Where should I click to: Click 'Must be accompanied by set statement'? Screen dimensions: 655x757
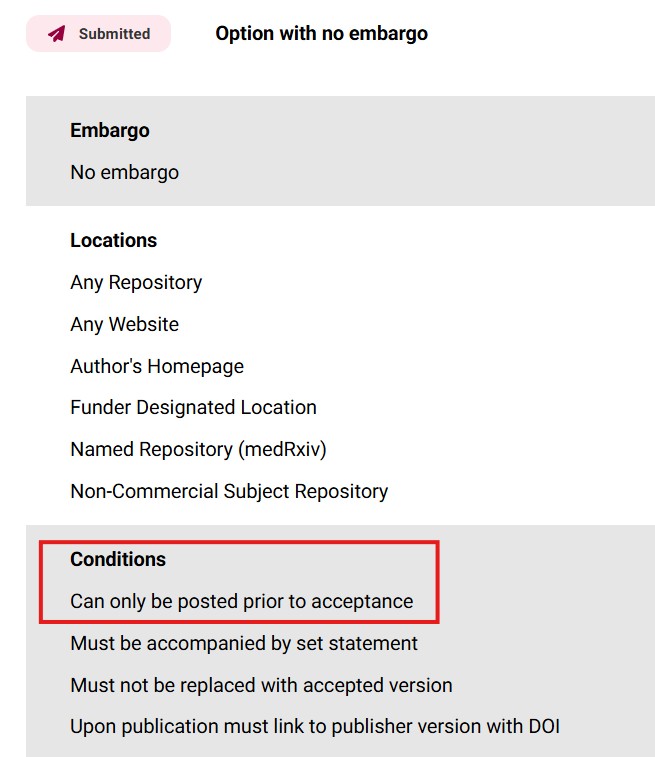[244, 644]
